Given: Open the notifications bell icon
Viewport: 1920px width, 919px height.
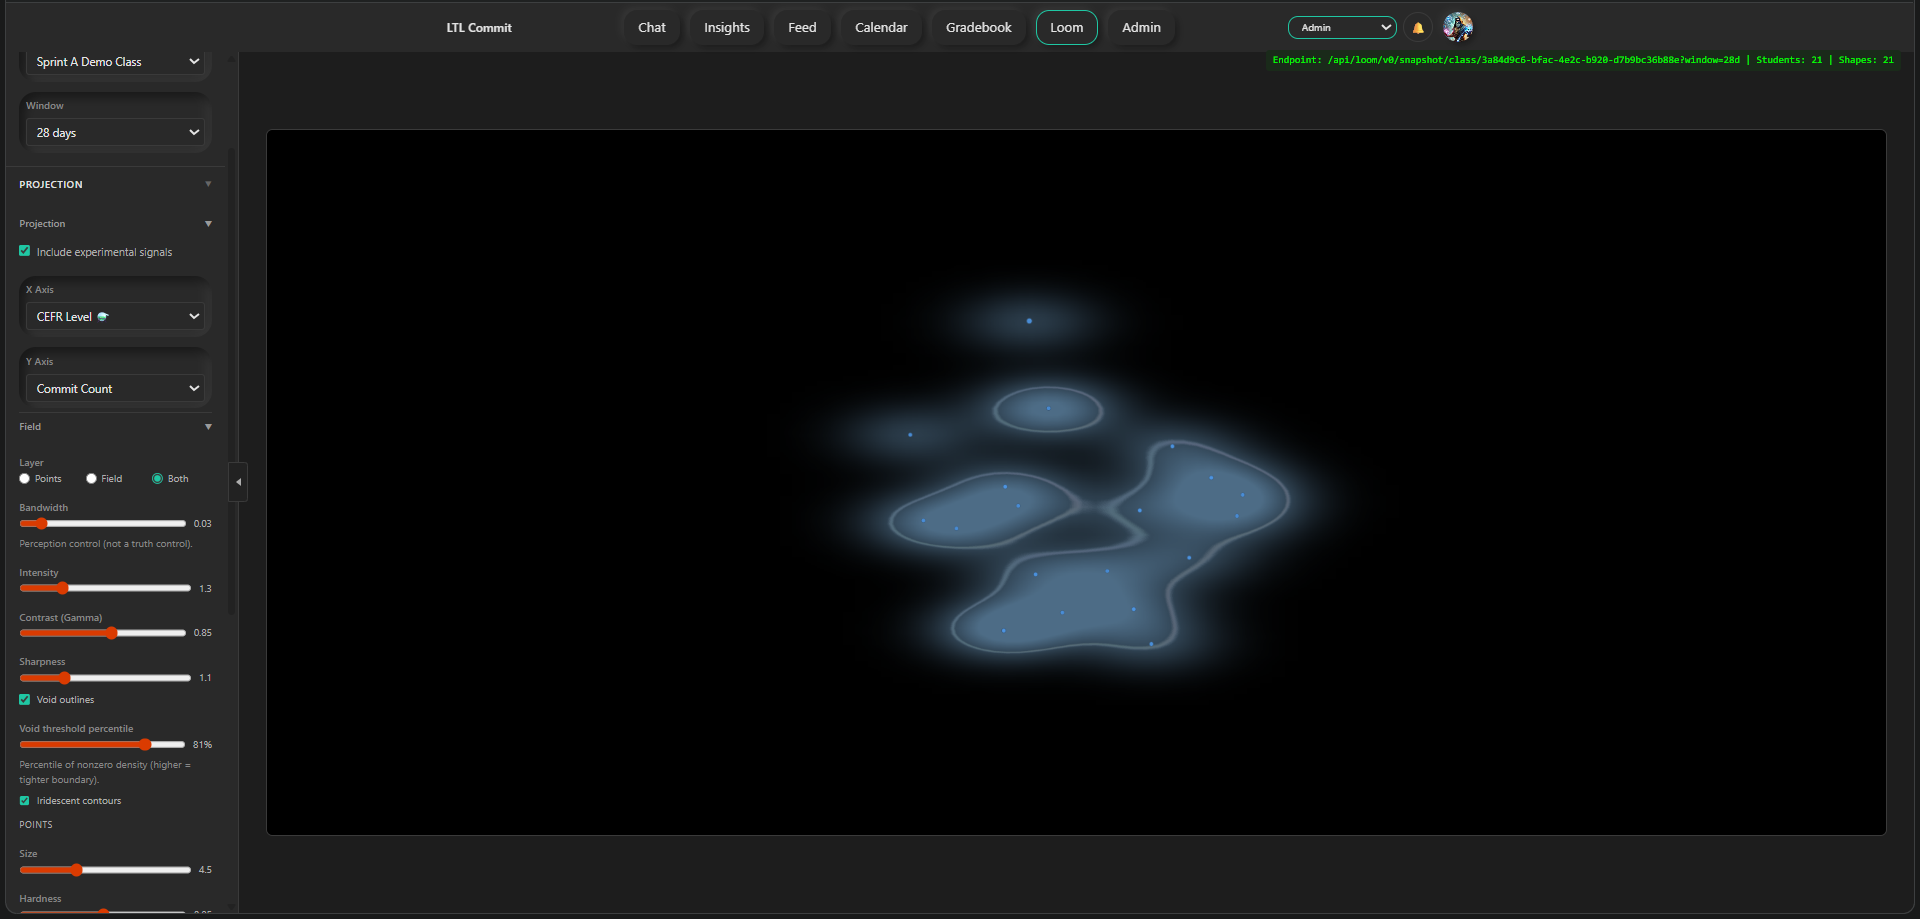Looking at the screenshot, I should click(1418, 28).
